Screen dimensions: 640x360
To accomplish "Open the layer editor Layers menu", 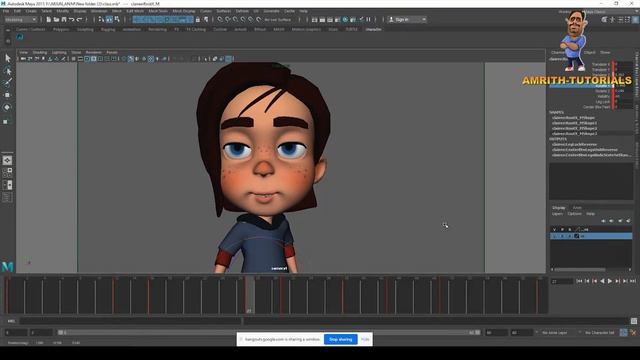I will tap(557, 213).
